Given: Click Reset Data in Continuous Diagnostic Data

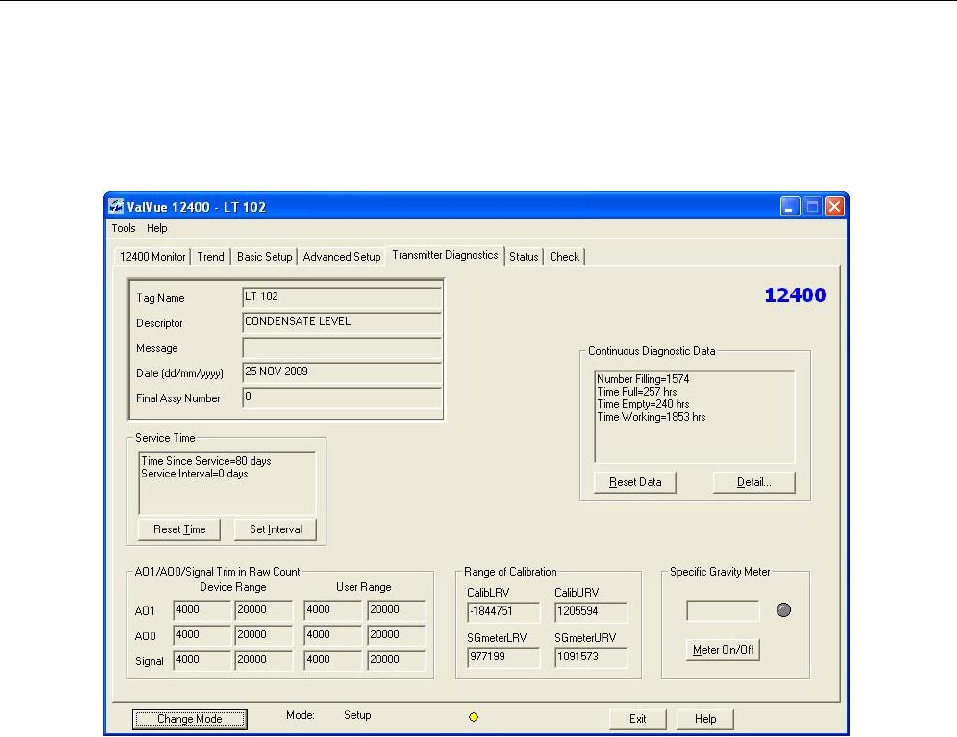Looking at the screenshot, I should click(635, 482).
